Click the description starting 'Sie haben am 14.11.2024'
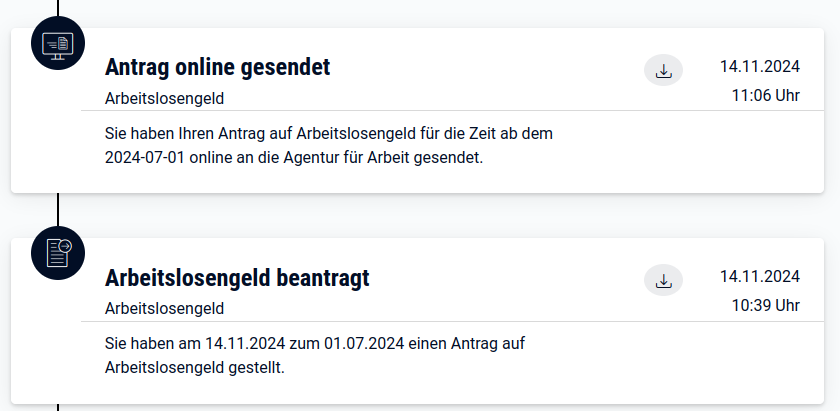 coord(315,355)
